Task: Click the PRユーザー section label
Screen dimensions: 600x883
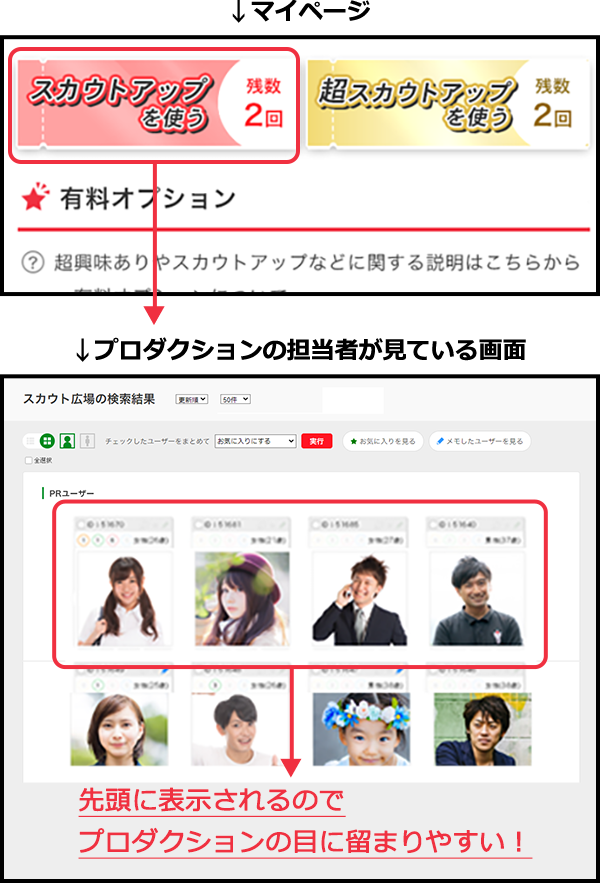Action: [72, 493]
